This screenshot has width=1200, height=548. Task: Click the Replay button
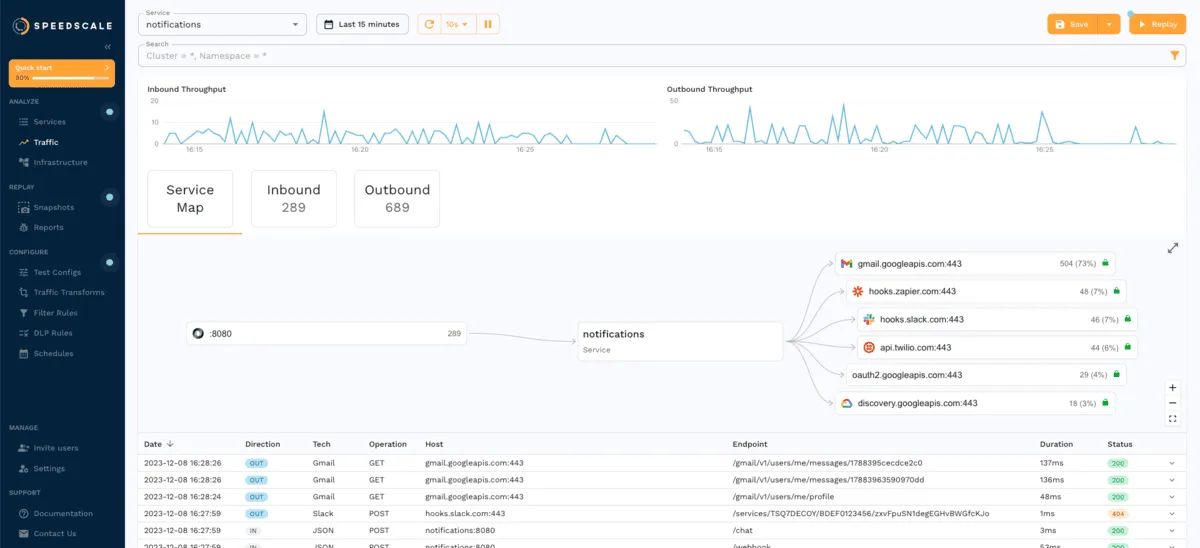pyautogui.click(x=1157, y=24)
